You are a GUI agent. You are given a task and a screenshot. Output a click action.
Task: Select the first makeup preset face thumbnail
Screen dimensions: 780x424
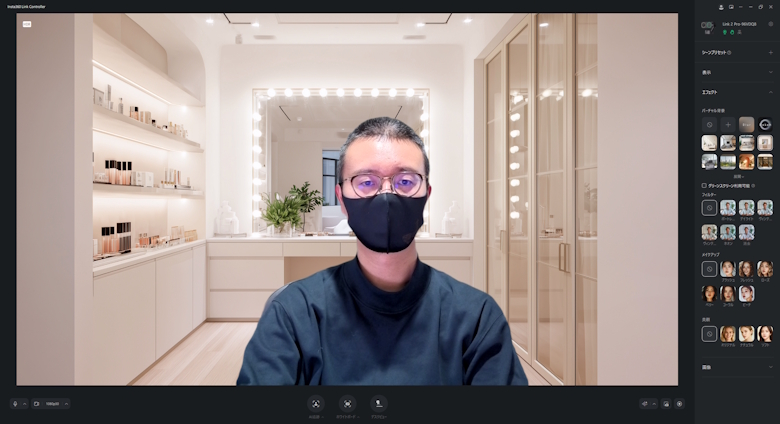pyautogui.click(x=728, y=269)
